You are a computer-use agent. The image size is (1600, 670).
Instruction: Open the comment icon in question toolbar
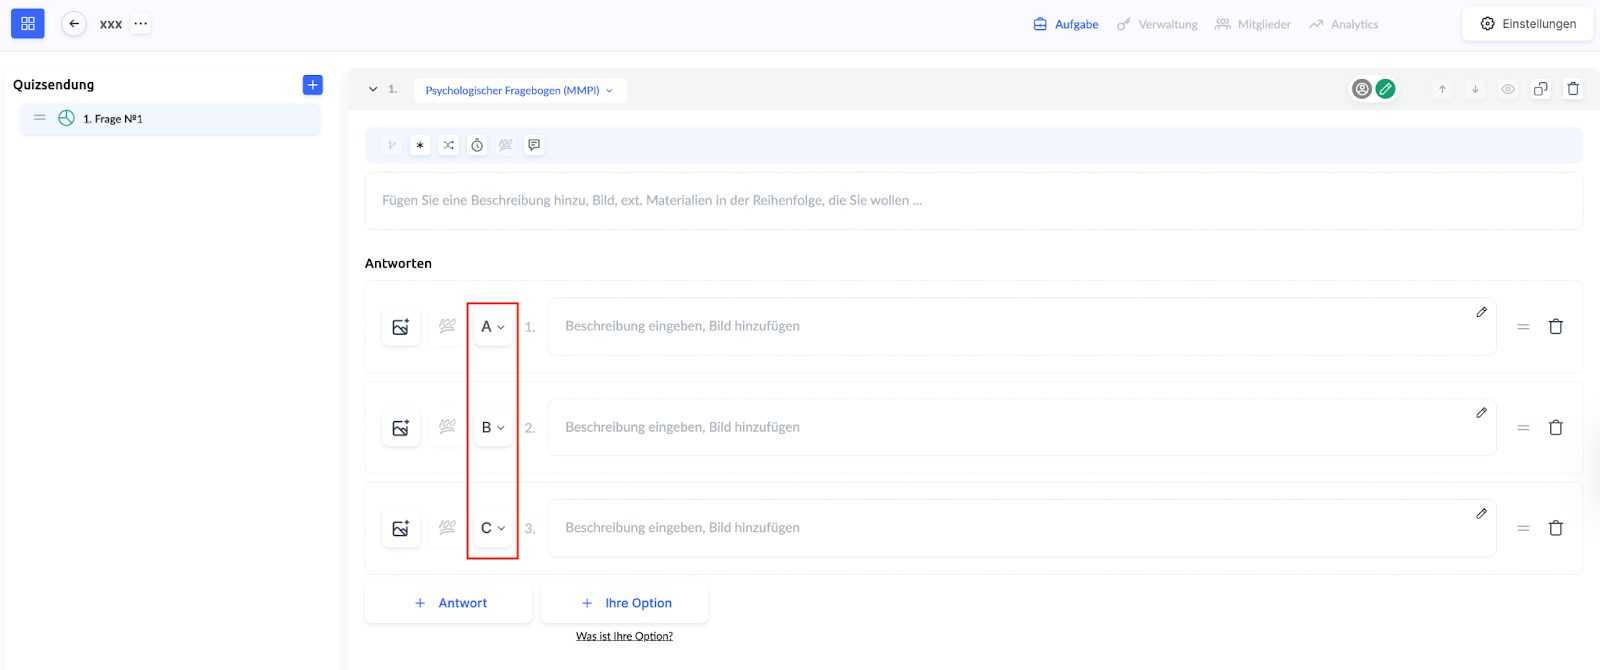coord(534,145)
